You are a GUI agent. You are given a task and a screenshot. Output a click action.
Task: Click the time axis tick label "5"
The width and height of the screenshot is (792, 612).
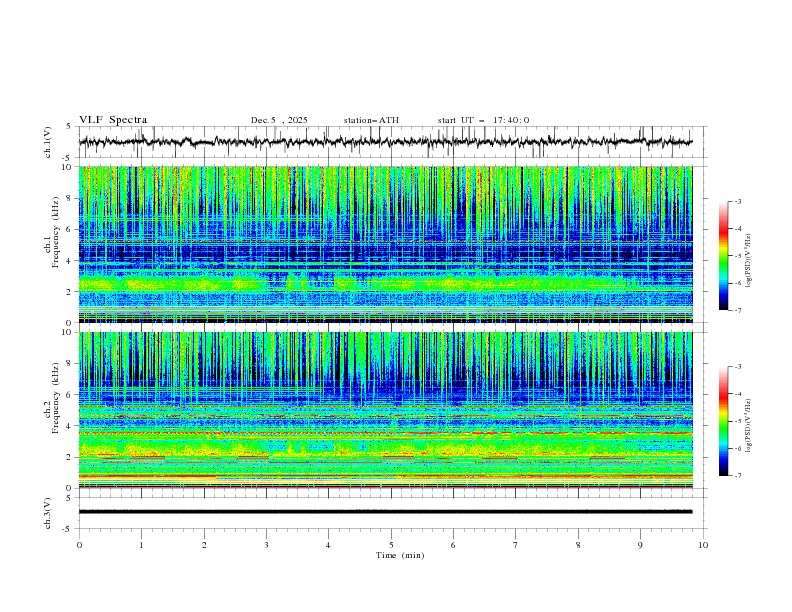(x=391, y=545)
